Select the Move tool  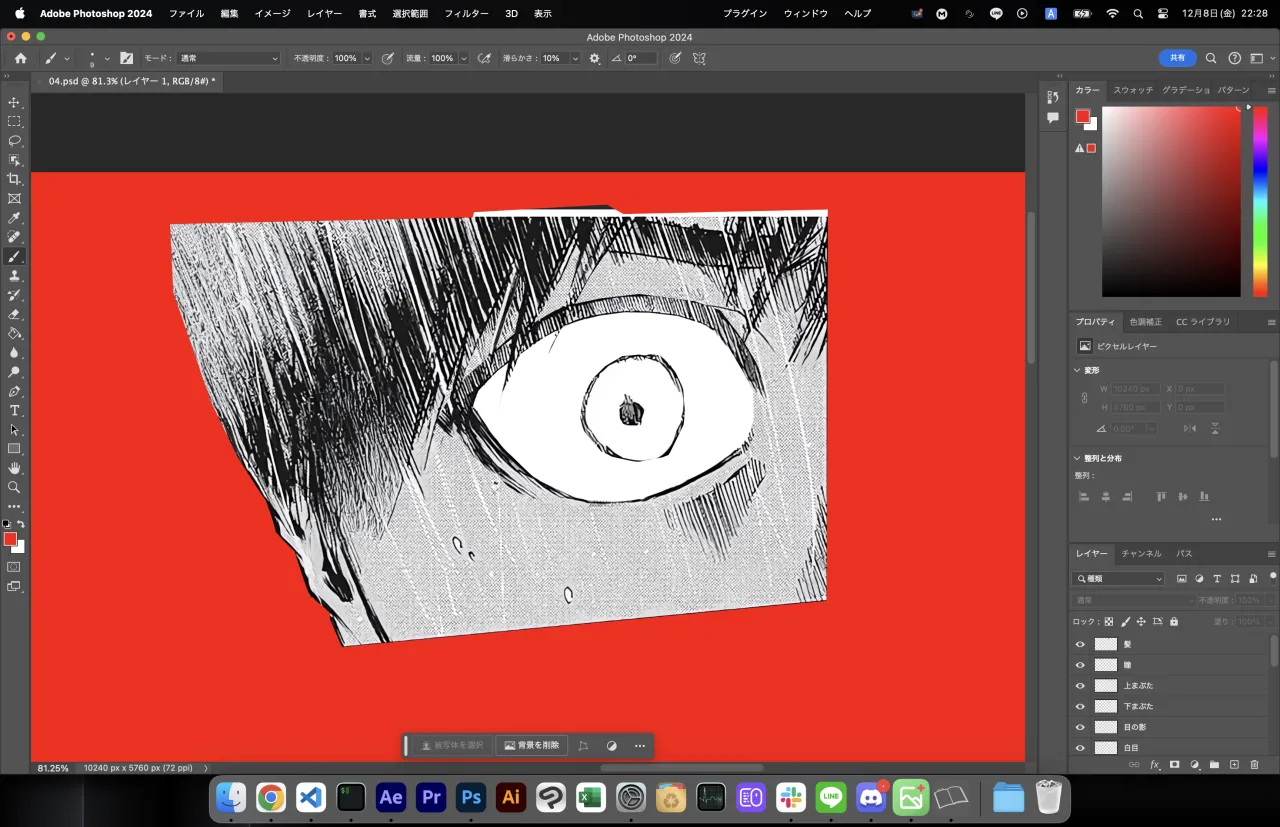tap(14, 103)
